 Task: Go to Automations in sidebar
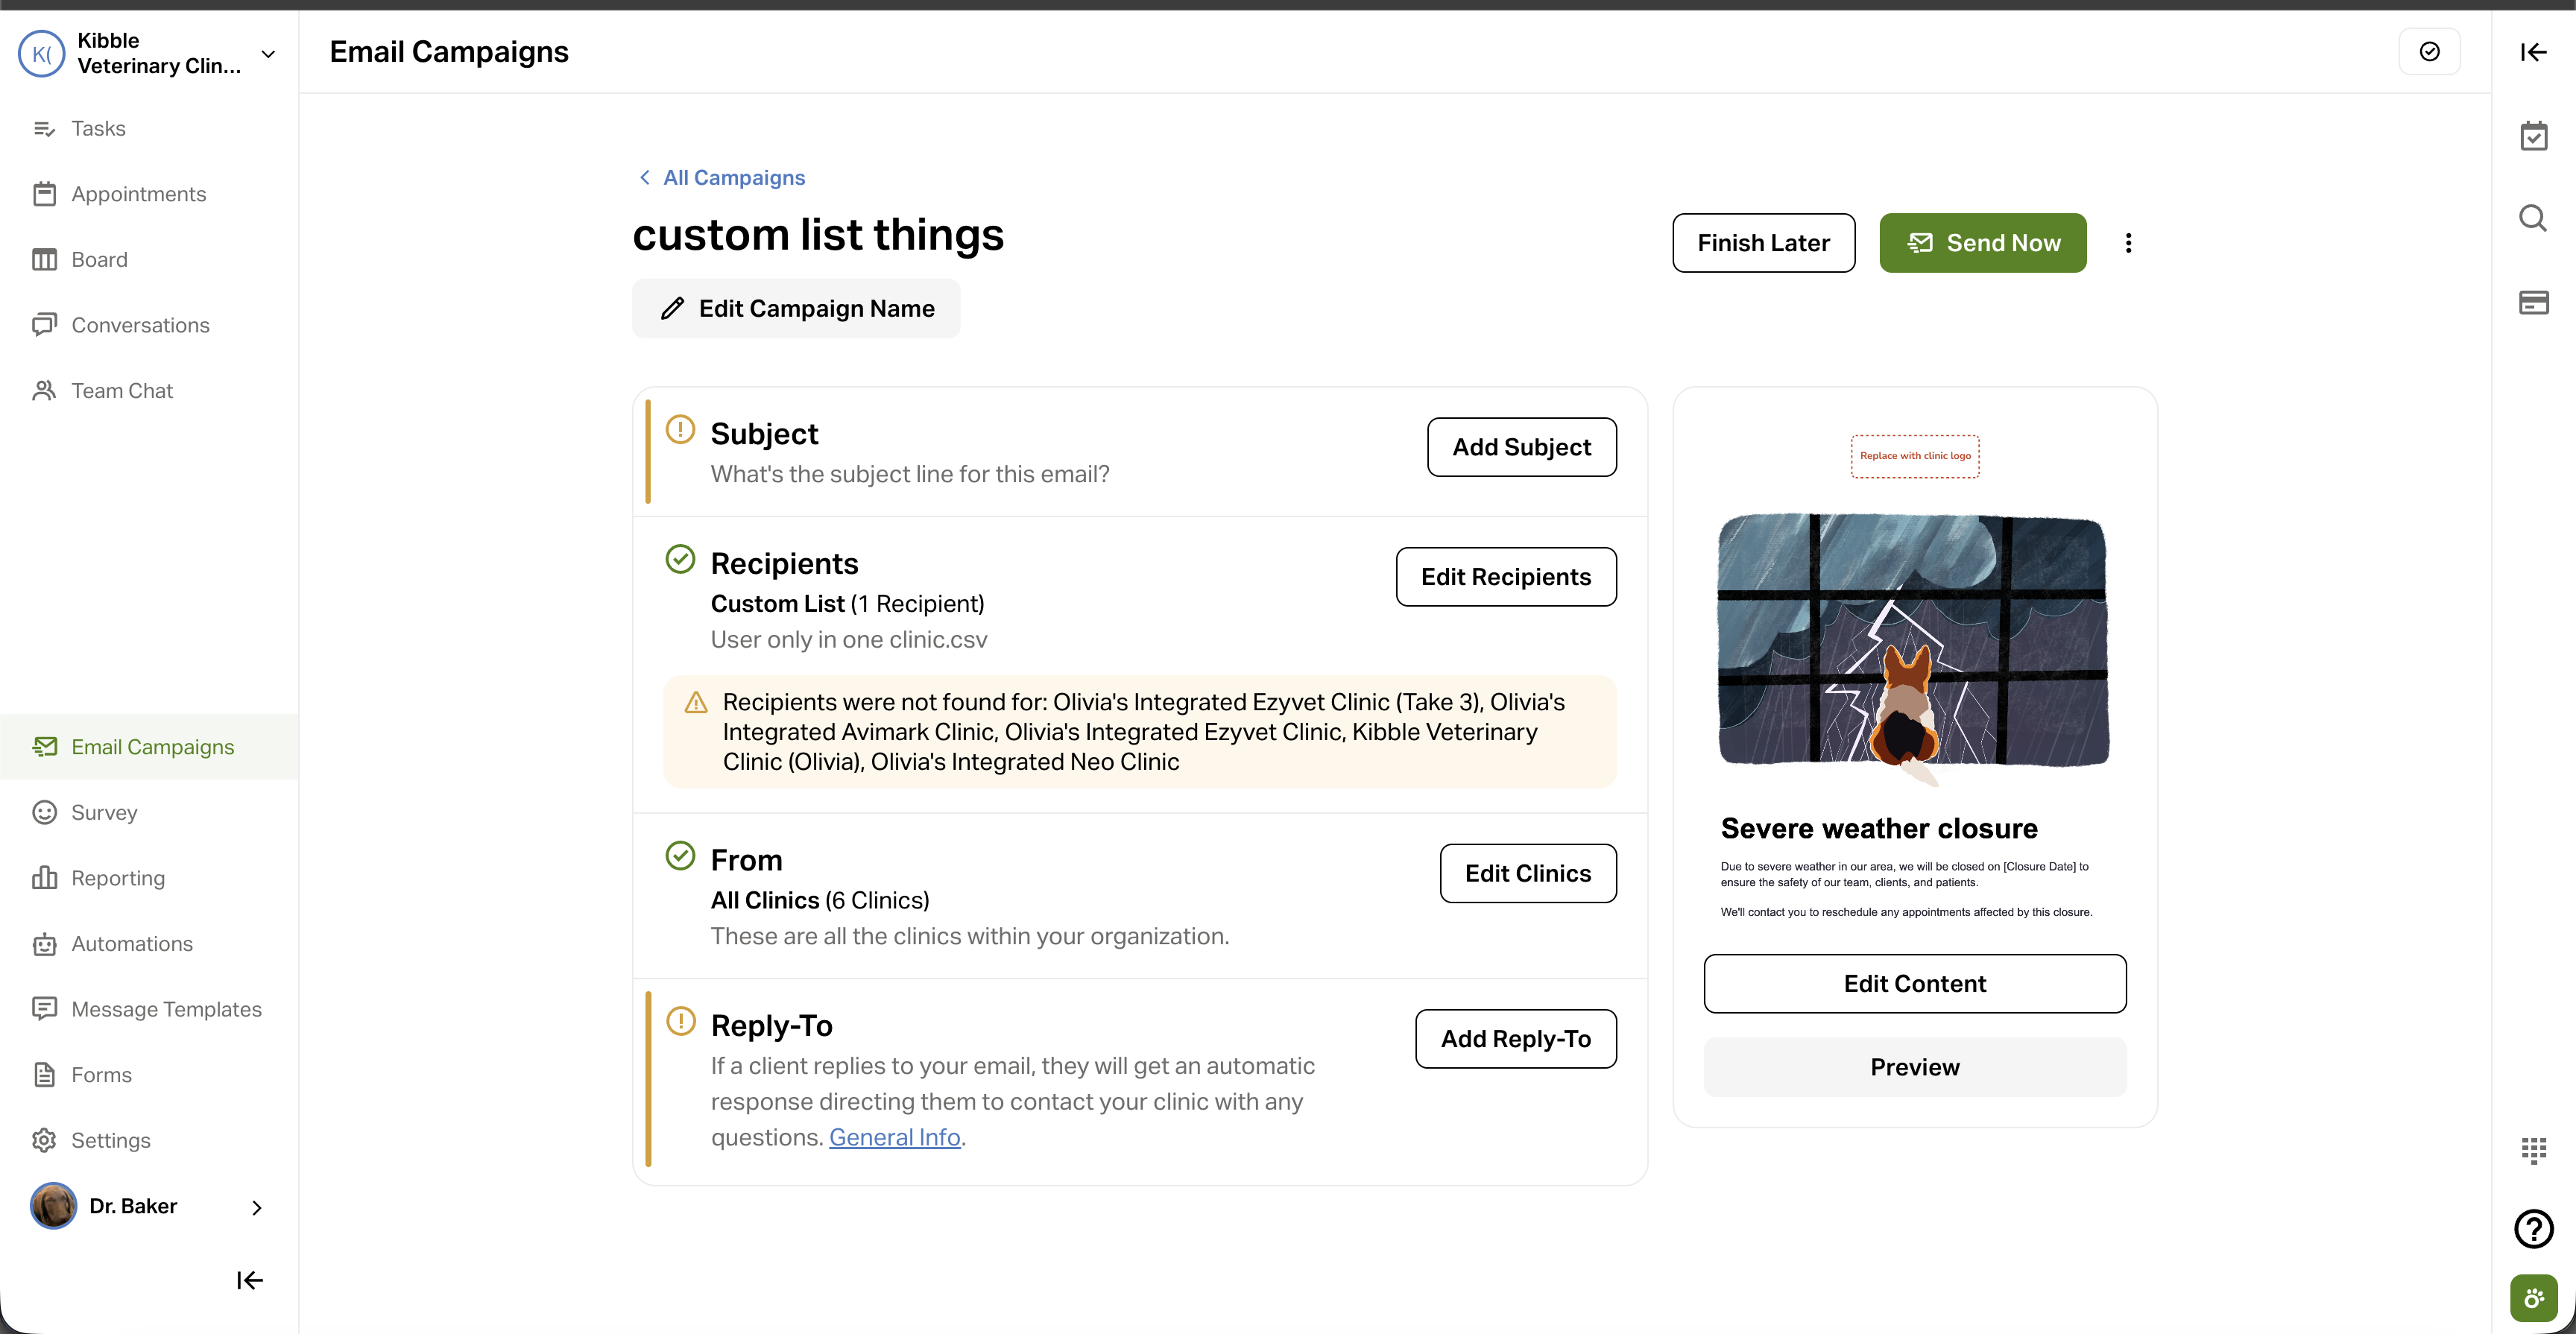tap(131, 943)
